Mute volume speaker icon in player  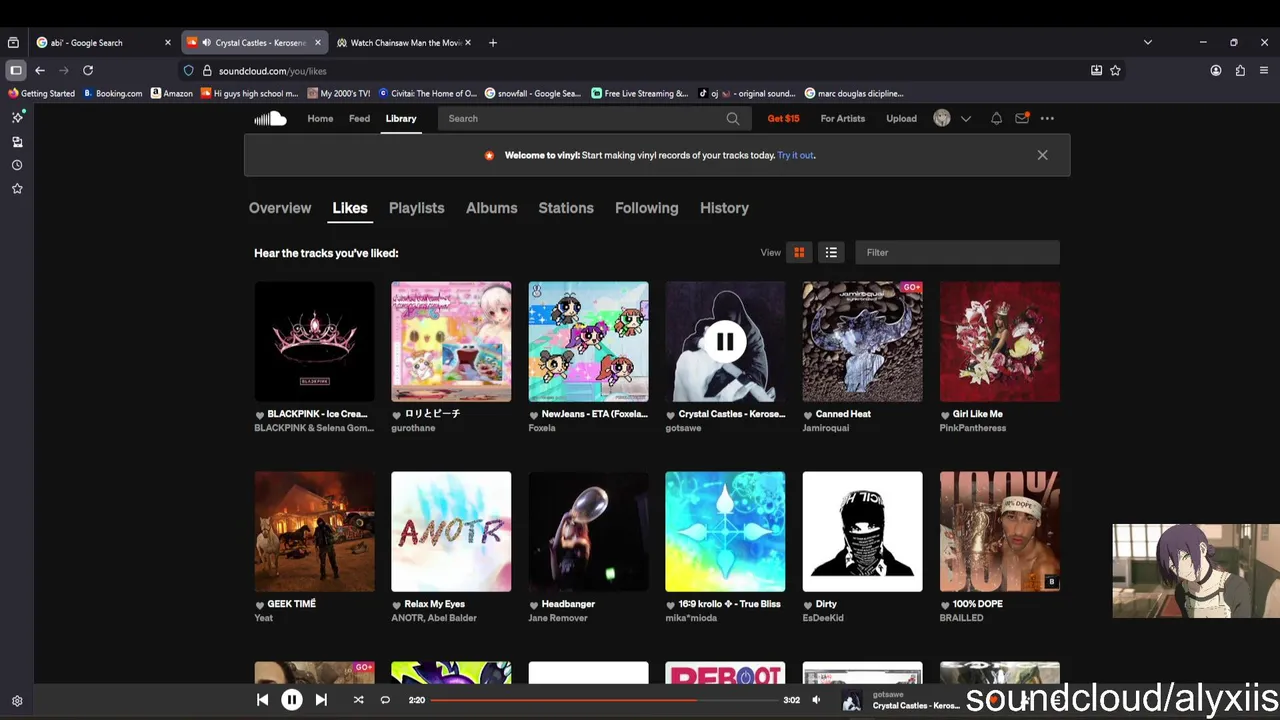[x=816, y=700]
